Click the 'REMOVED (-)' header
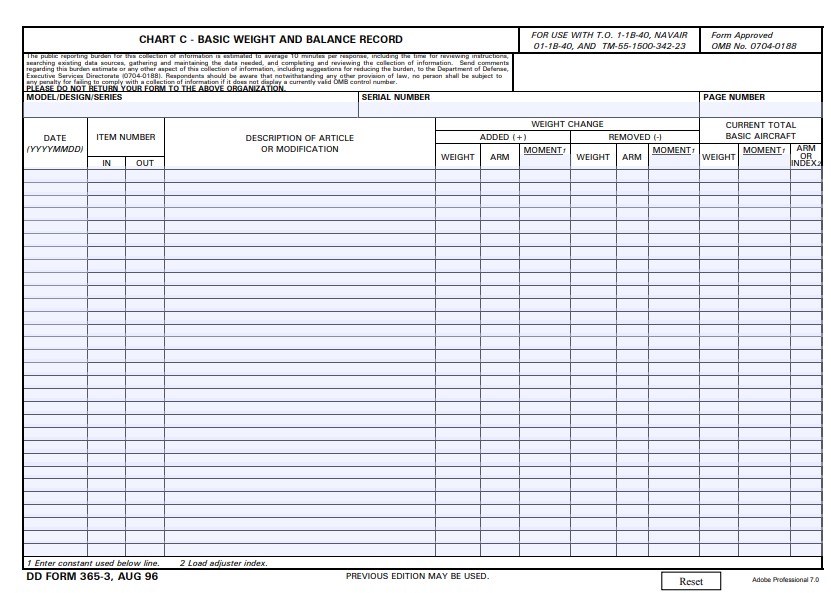 [x=635, y=137]
